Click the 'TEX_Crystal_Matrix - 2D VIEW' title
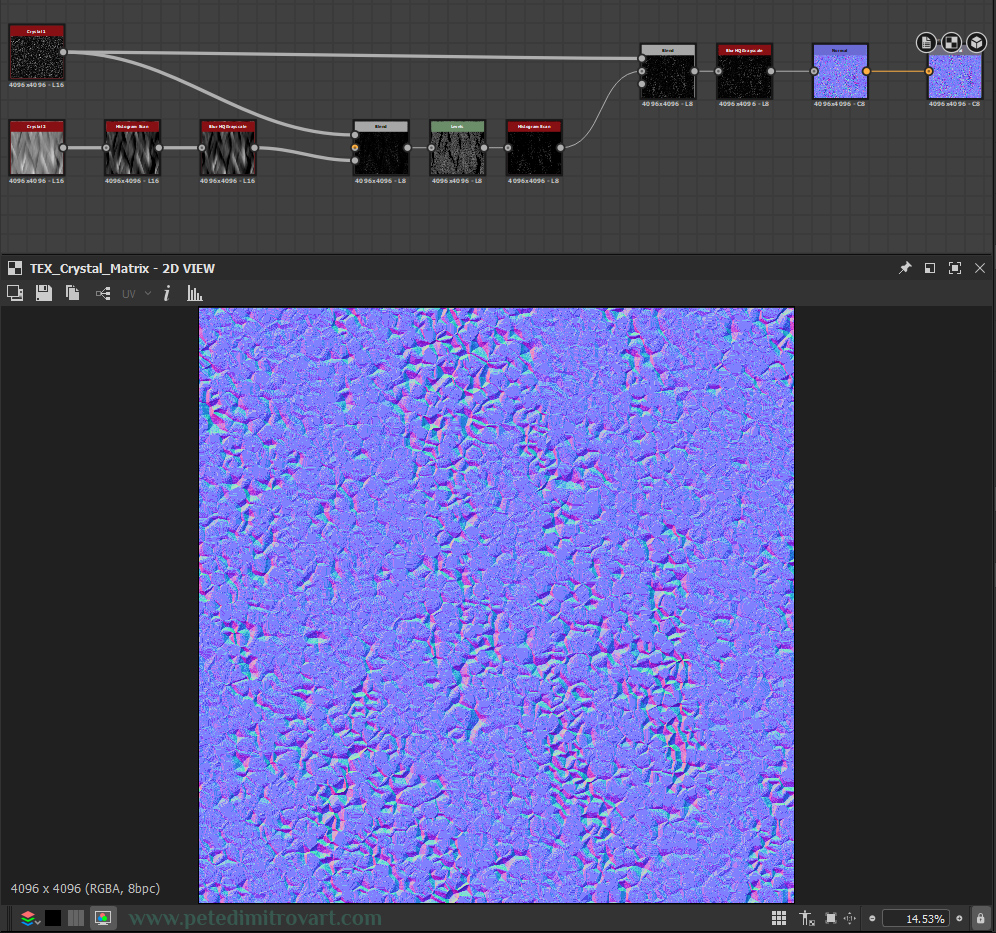Screen dimensions: 996x933 tap(123, 269)
